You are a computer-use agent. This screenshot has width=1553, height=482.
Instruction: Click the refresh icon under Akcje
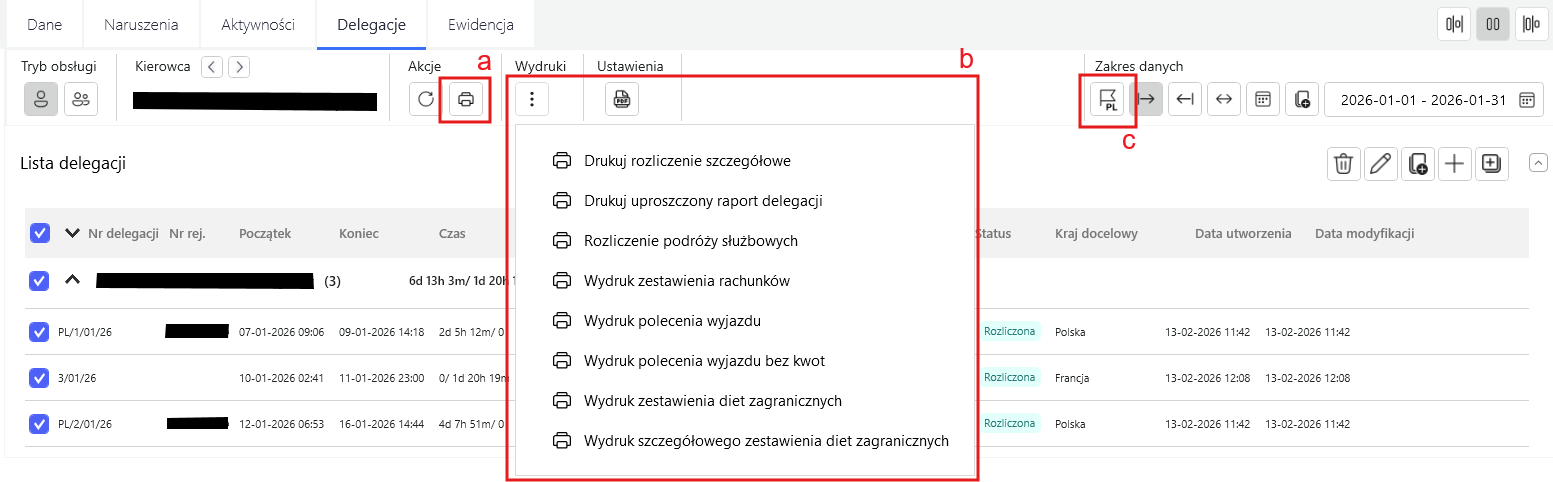tap(426, 99)
